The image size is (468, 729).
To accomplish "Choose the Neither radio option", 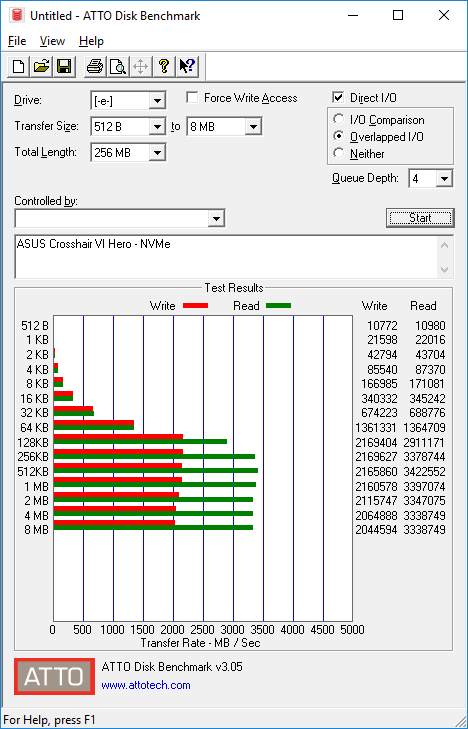I will tap(338, 153).
